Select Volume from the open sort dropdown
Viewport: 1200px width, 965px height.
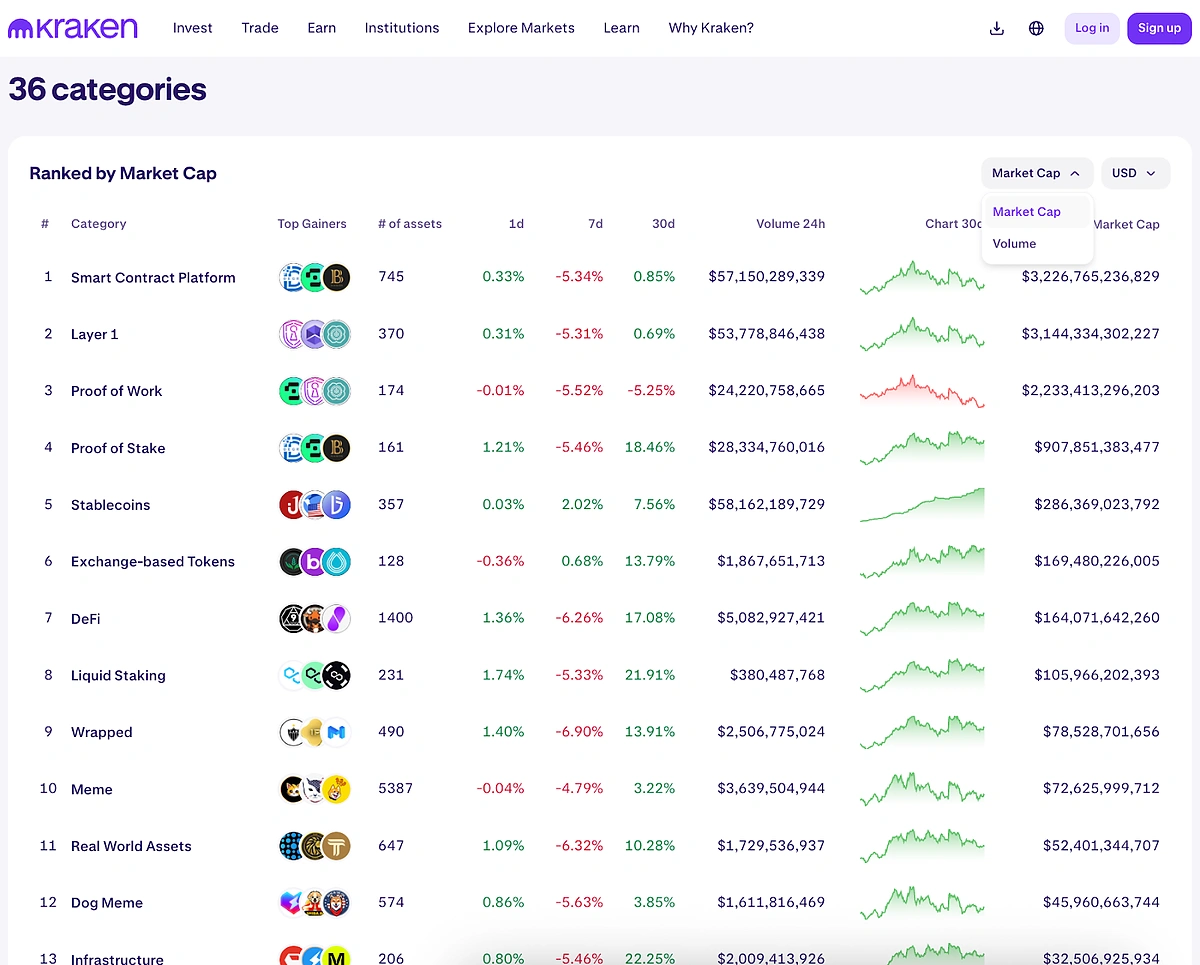coord(1014,243)
